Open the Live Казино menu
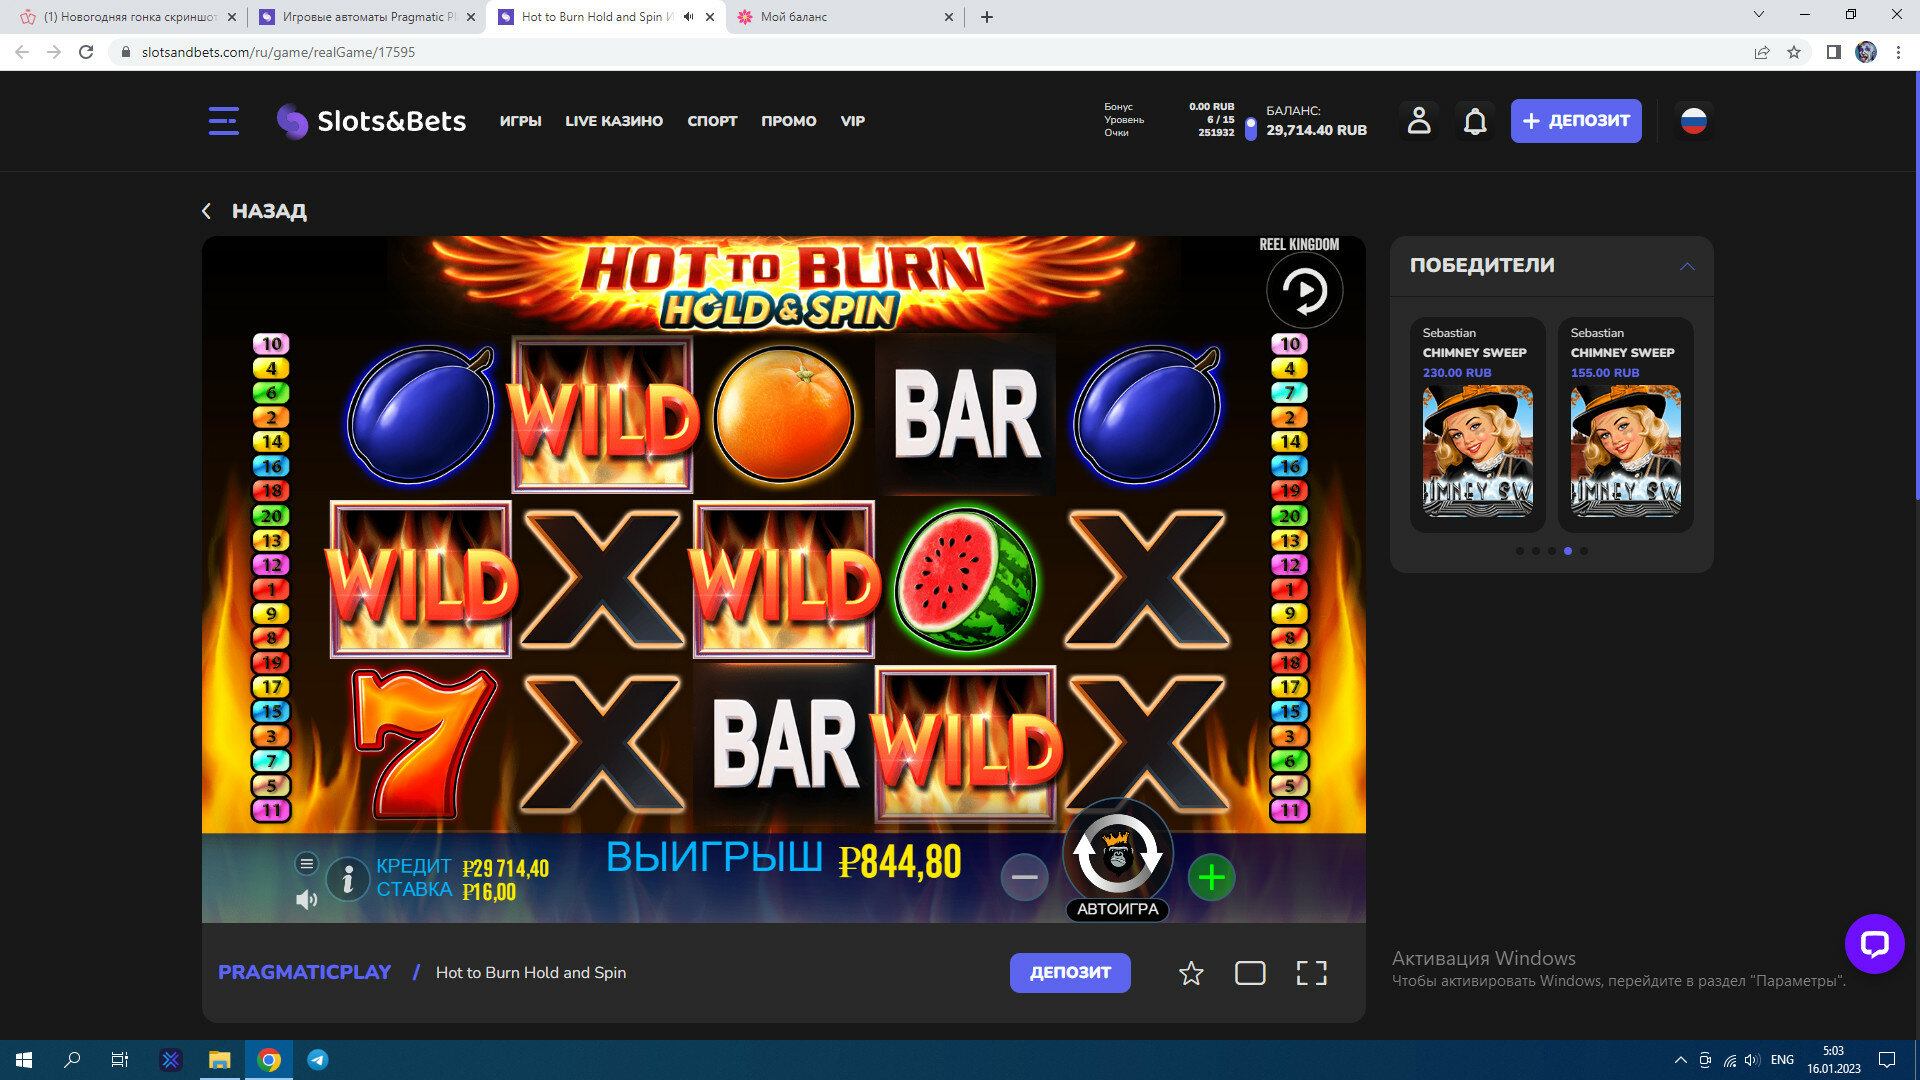This screenshot has height=1080, width=1920. coord(613,121)
